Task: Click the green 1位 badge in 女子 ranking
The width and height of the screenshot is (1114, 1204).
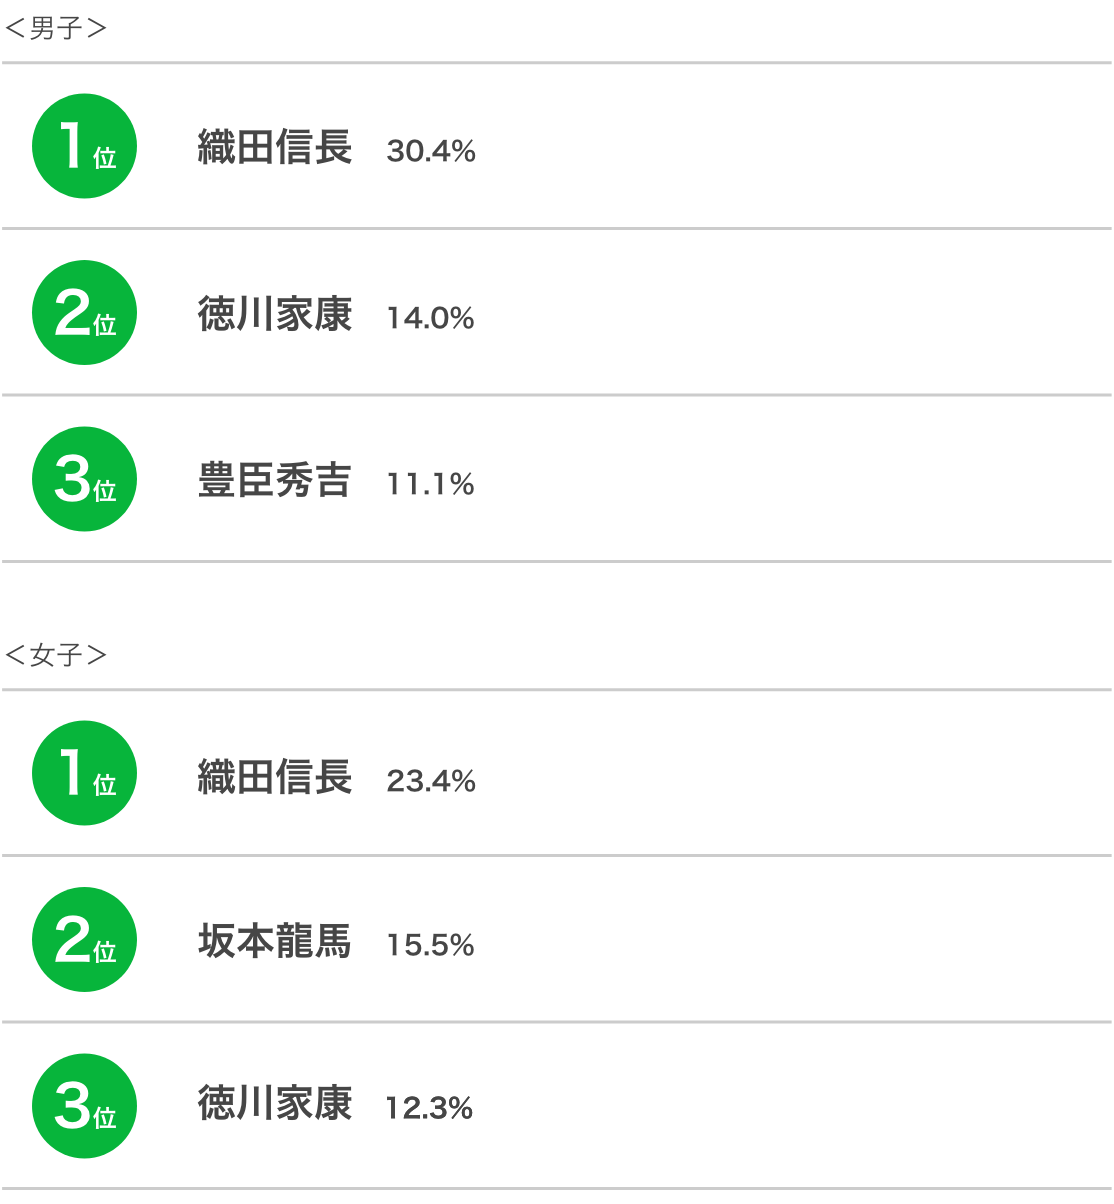Action: pyautogui.click(x=84, y=773)
